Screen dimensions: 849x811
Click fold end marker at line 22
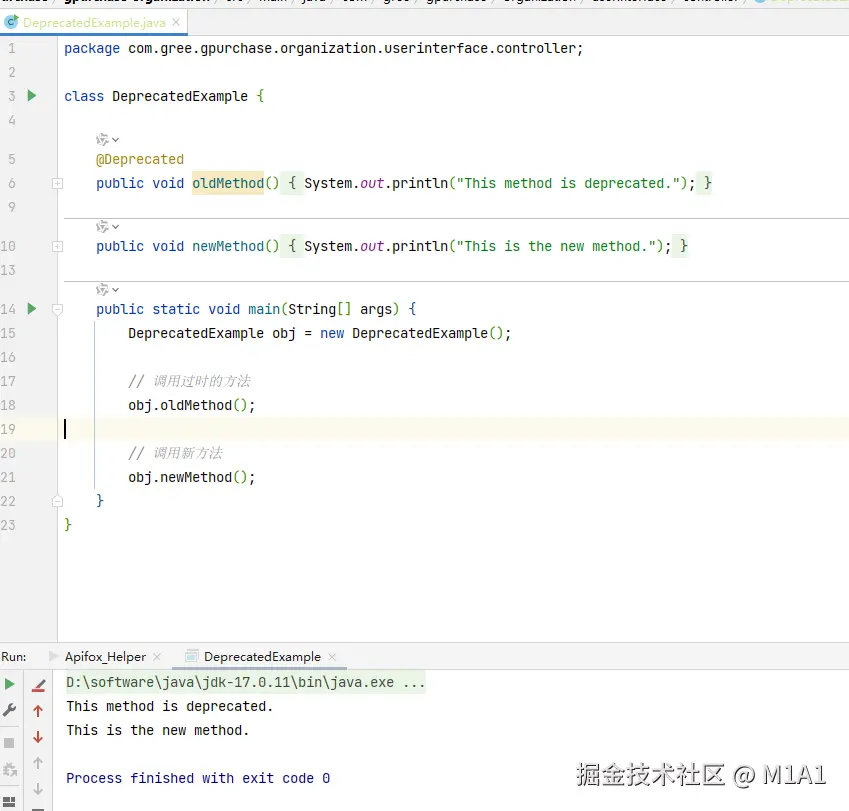[57, 501]
